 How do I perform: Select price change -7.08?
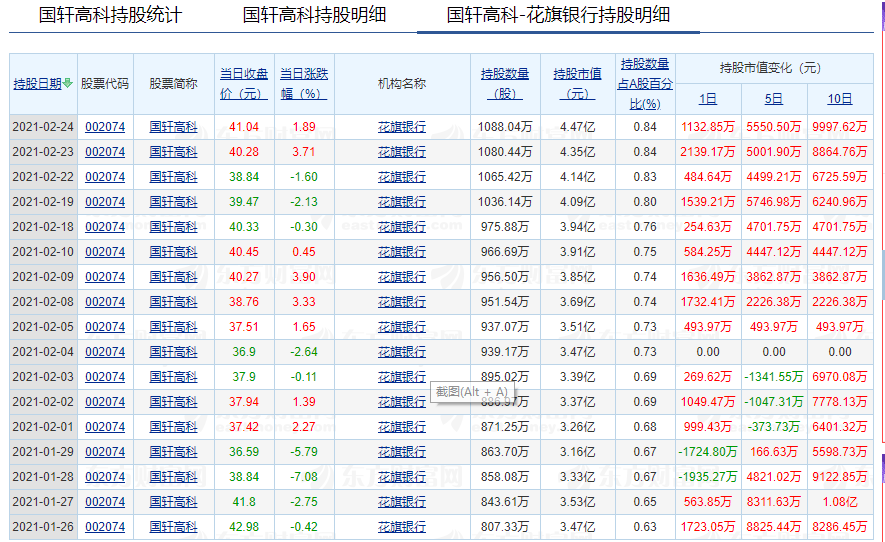tap(304, 477)
